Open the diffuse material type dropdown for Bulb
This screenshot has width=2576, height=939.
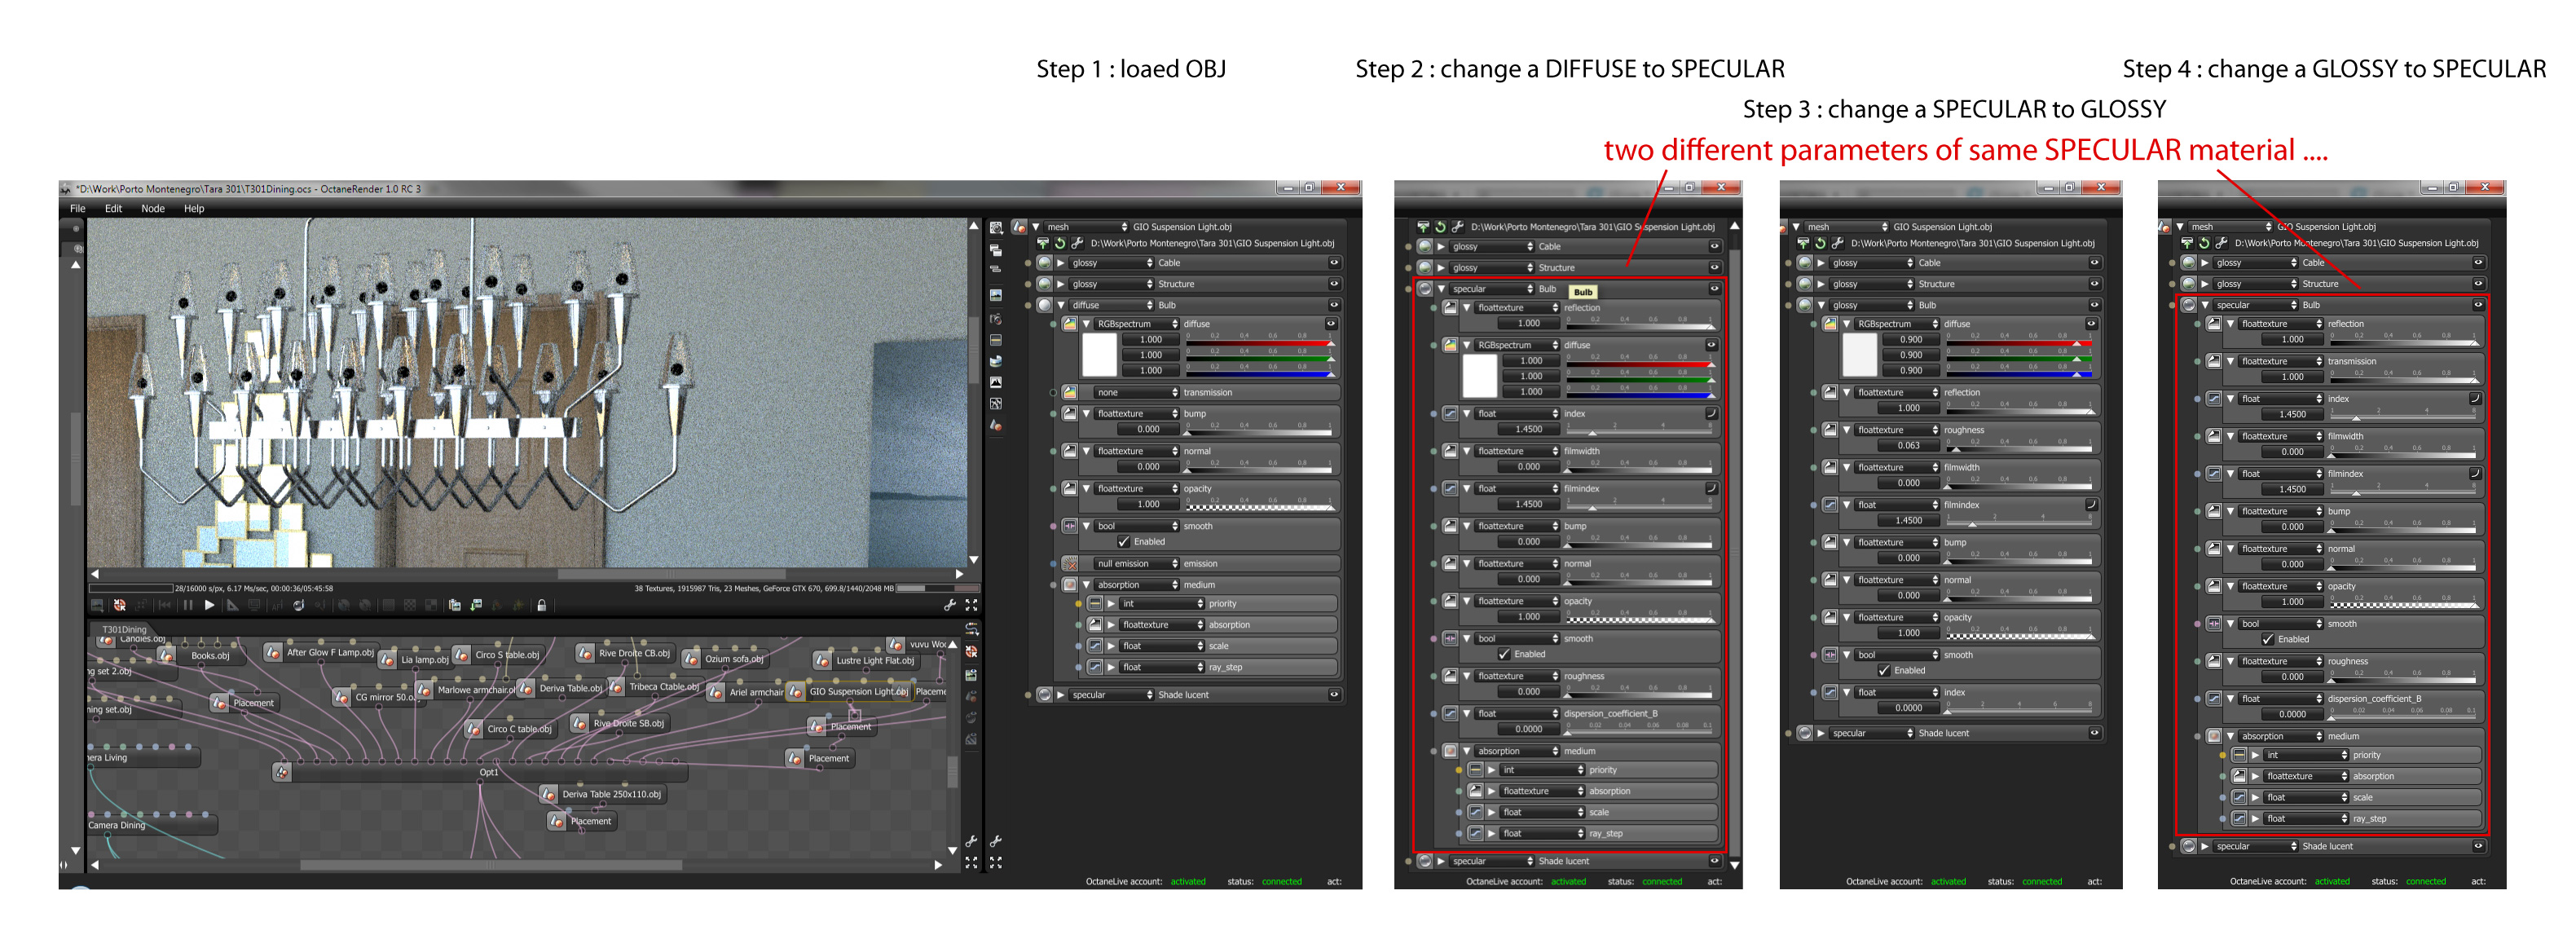tap(1111, 305)
